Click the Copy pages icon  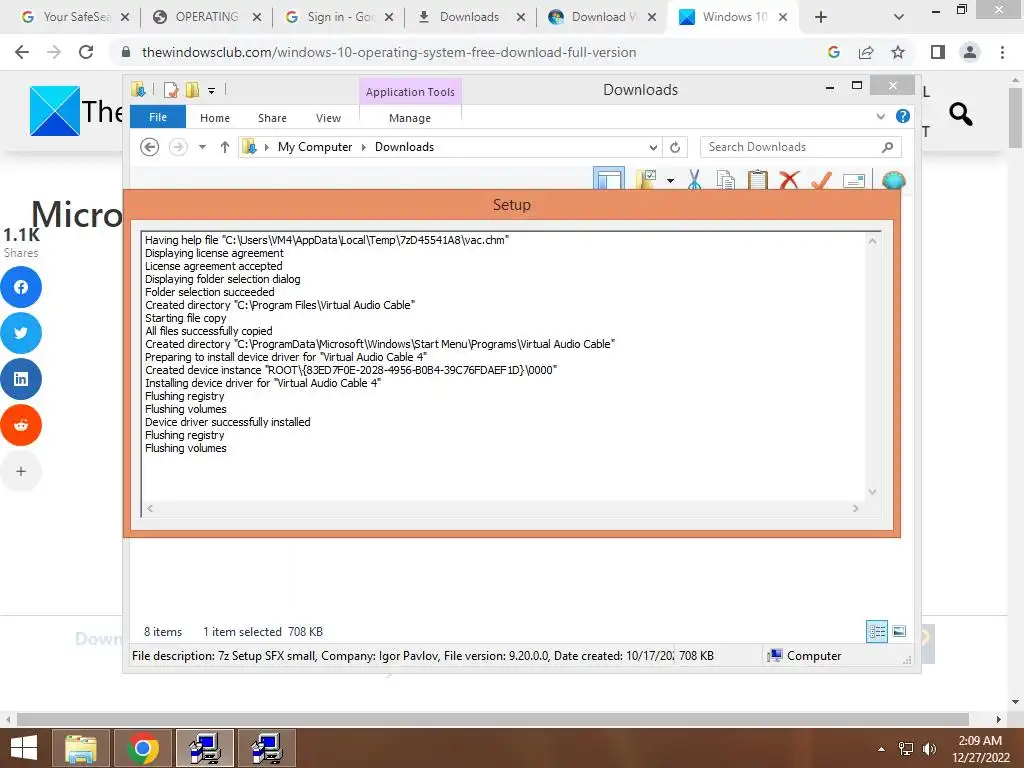click(x=725, y=179)
